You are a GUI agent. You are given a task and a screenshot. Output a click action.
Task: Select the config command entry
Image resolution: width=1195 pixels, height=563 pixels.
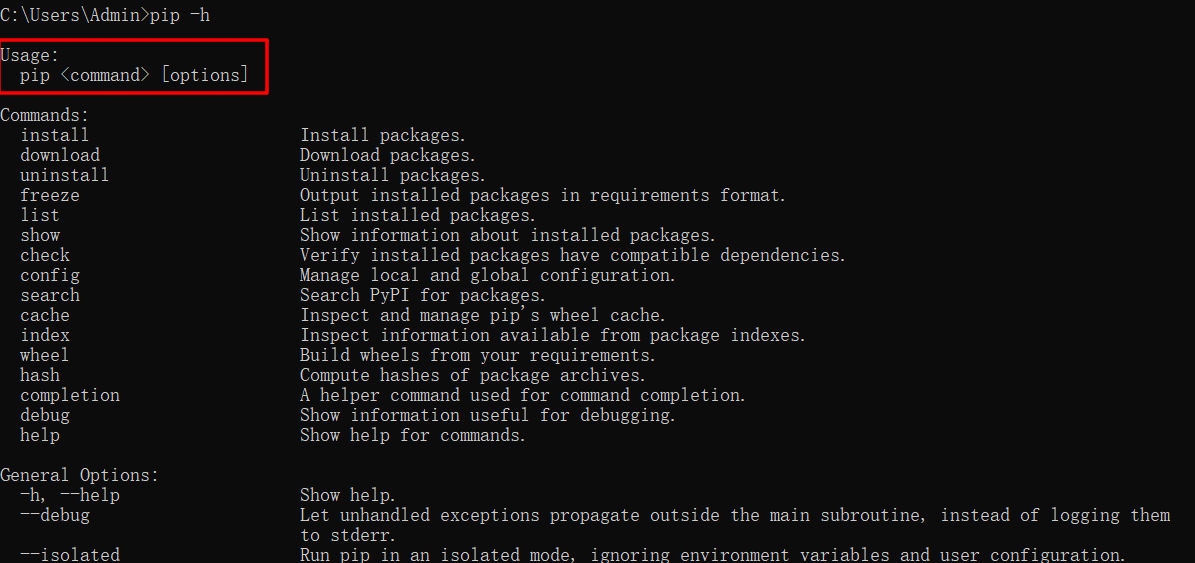pyautogui.click(x=50, y=275)
